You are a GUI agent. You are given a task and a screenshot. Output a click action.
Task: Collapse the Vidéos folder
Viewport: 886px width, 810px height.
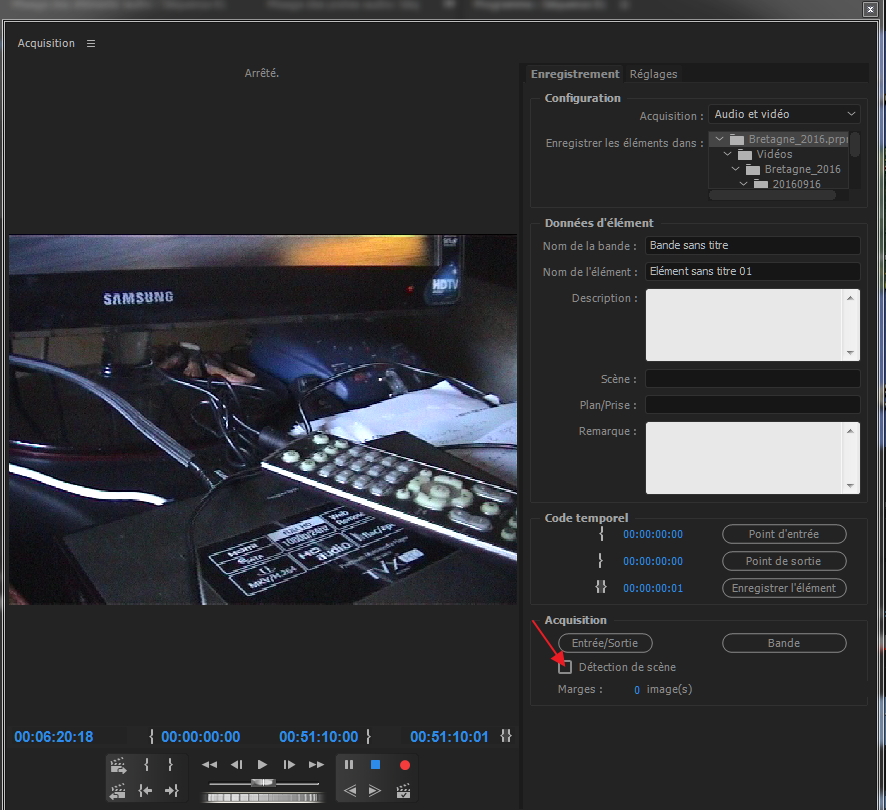point(727,155)
